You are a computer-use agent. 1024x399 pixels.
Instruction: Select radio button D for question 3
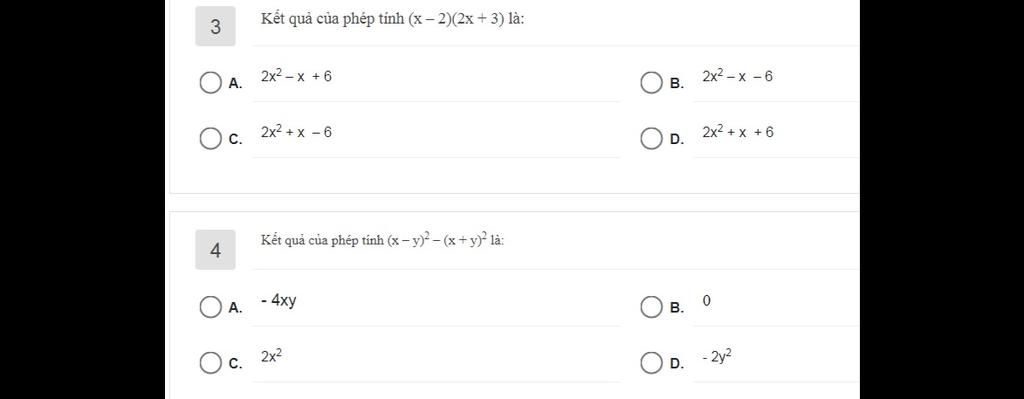651,139
